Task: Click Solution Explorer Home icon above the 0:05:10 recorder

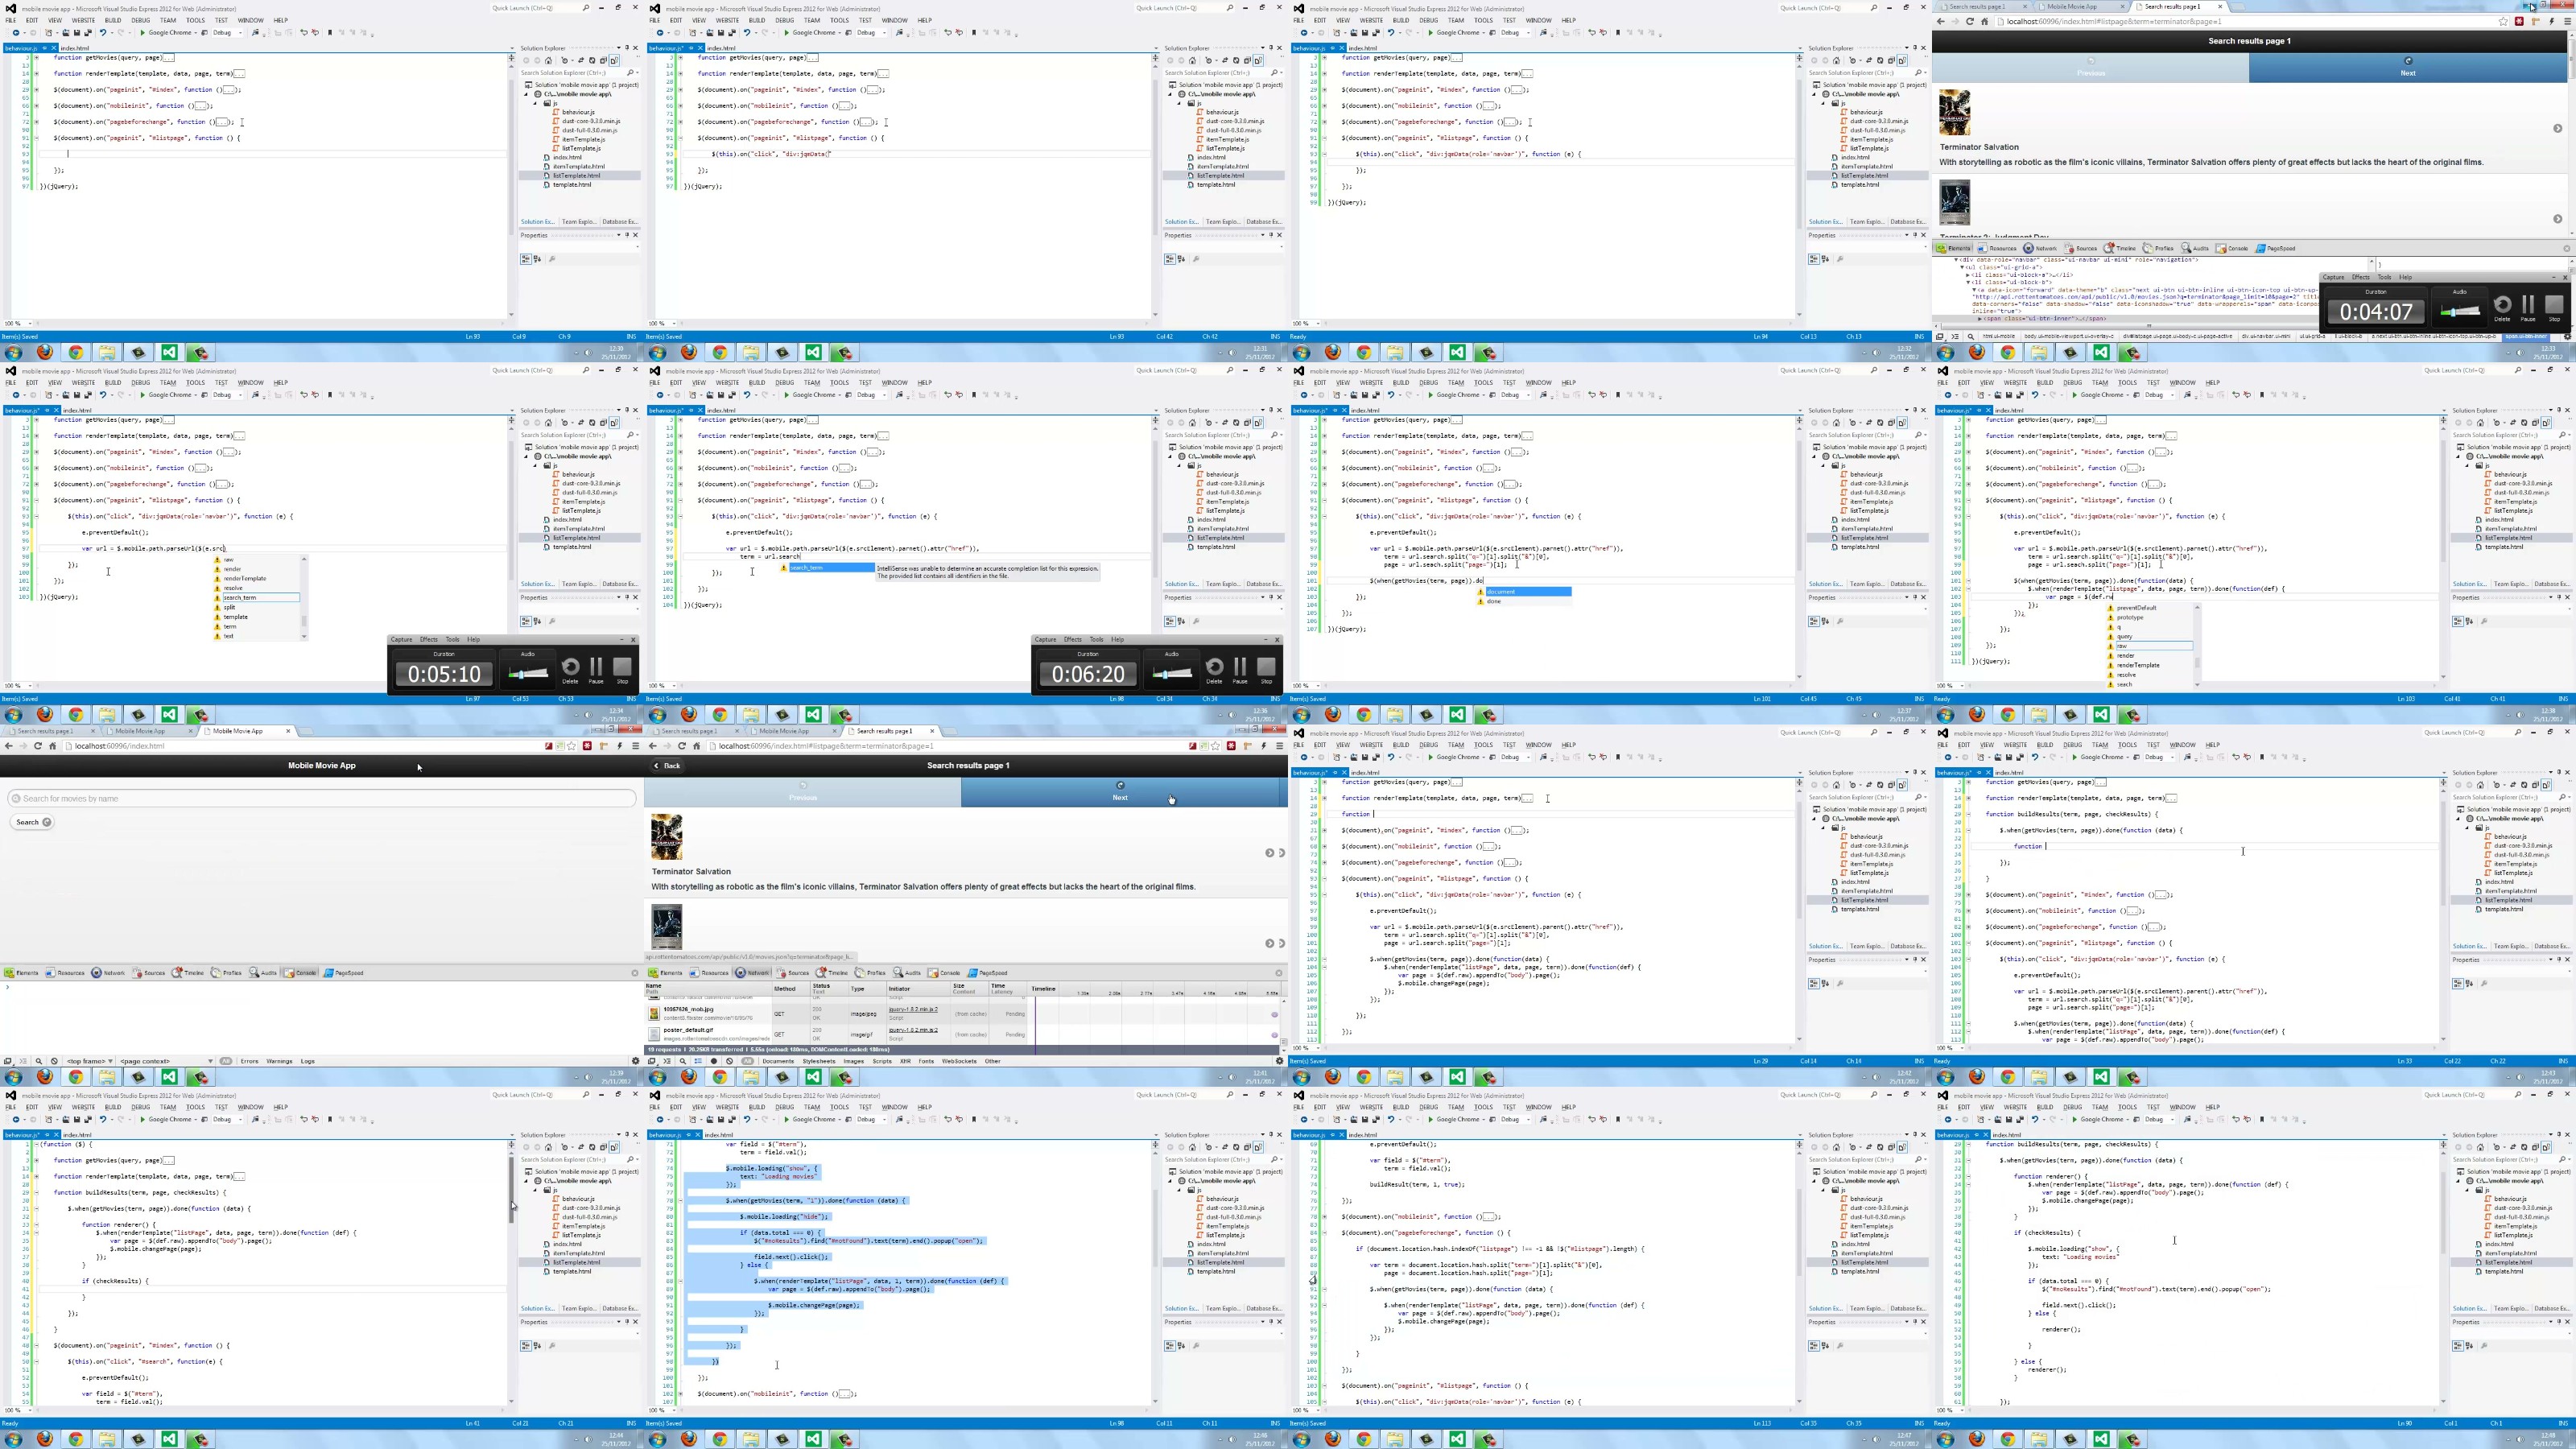Action: pos(548,422)
